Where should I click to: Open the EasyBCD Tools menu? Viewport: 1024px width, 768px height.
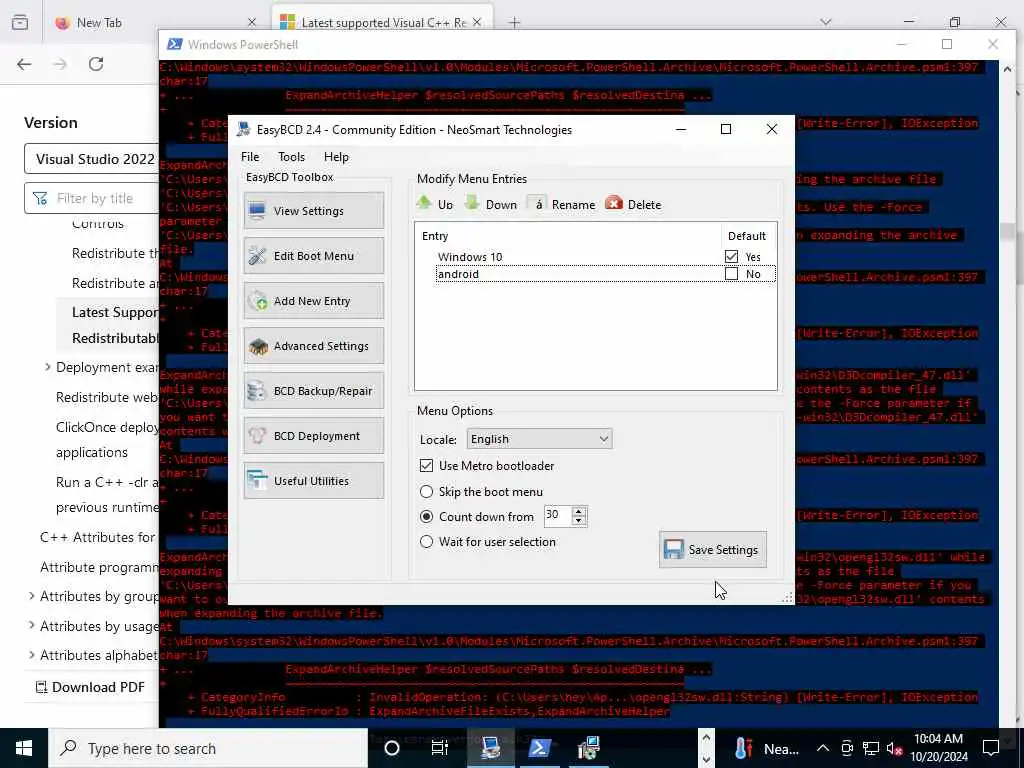coord(291,157)
